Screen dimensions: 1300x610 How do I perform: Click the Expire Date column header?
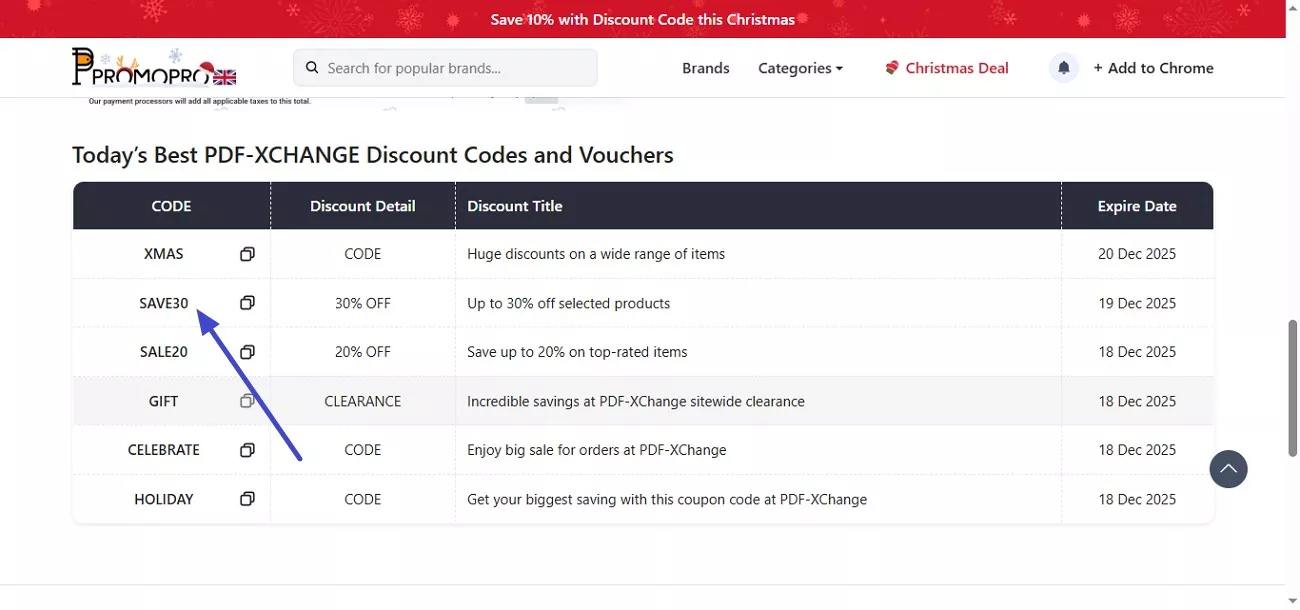pyautogui.click(x=1137, y=206)
